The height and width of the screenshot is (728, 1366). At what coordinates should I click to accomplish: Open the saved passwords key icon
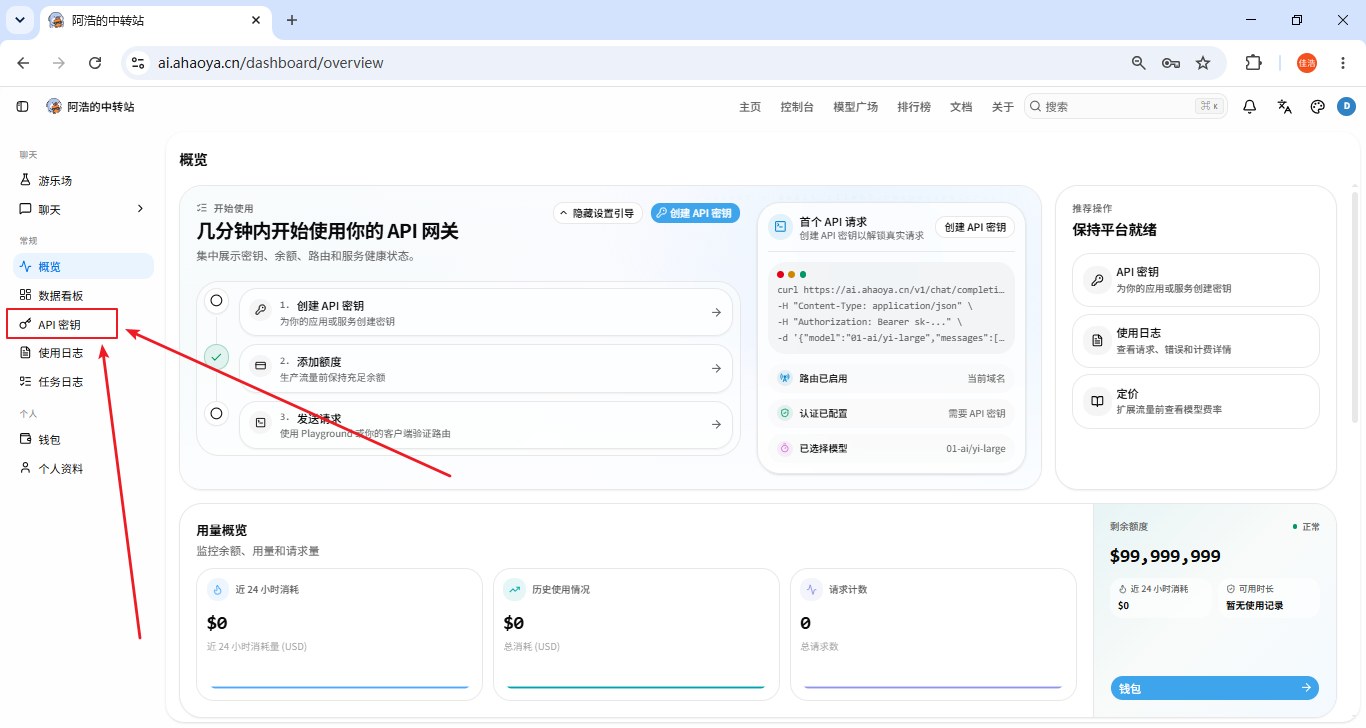1171,63
